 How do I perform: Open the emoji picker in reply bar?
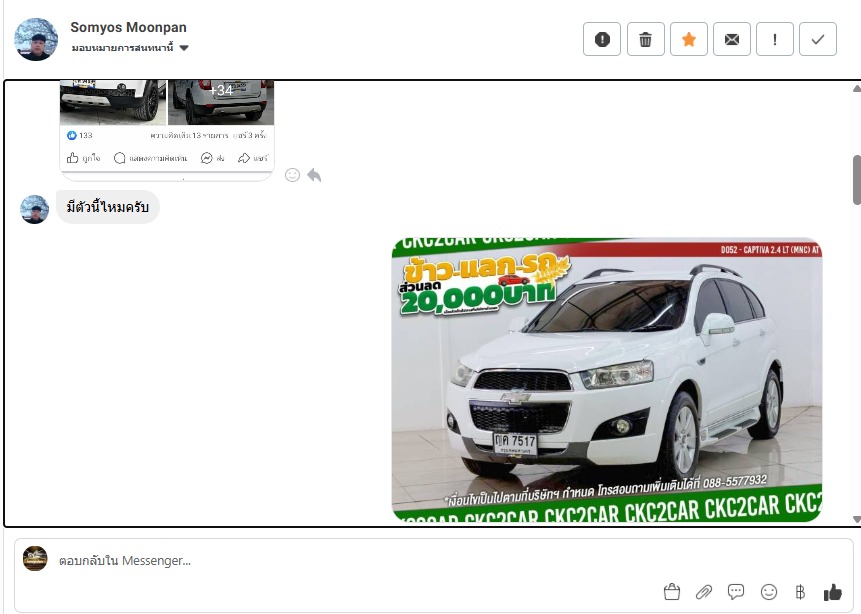pos(769,592)
